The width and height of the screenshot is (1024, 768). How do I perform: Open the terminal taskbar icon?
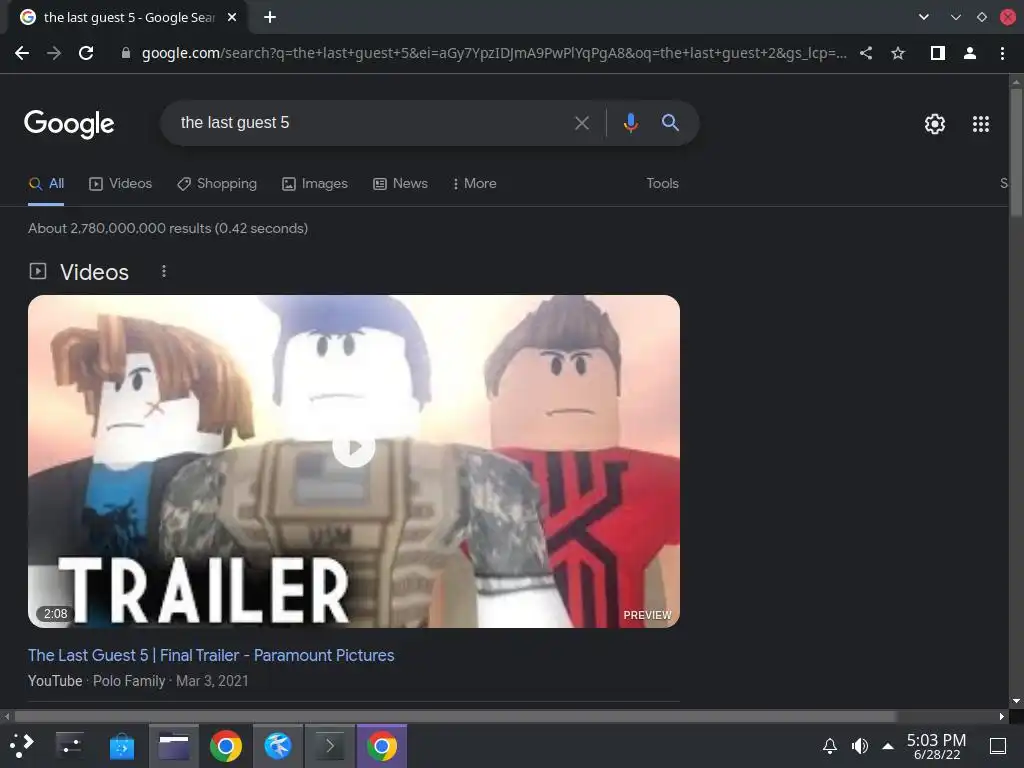point(330,746)
